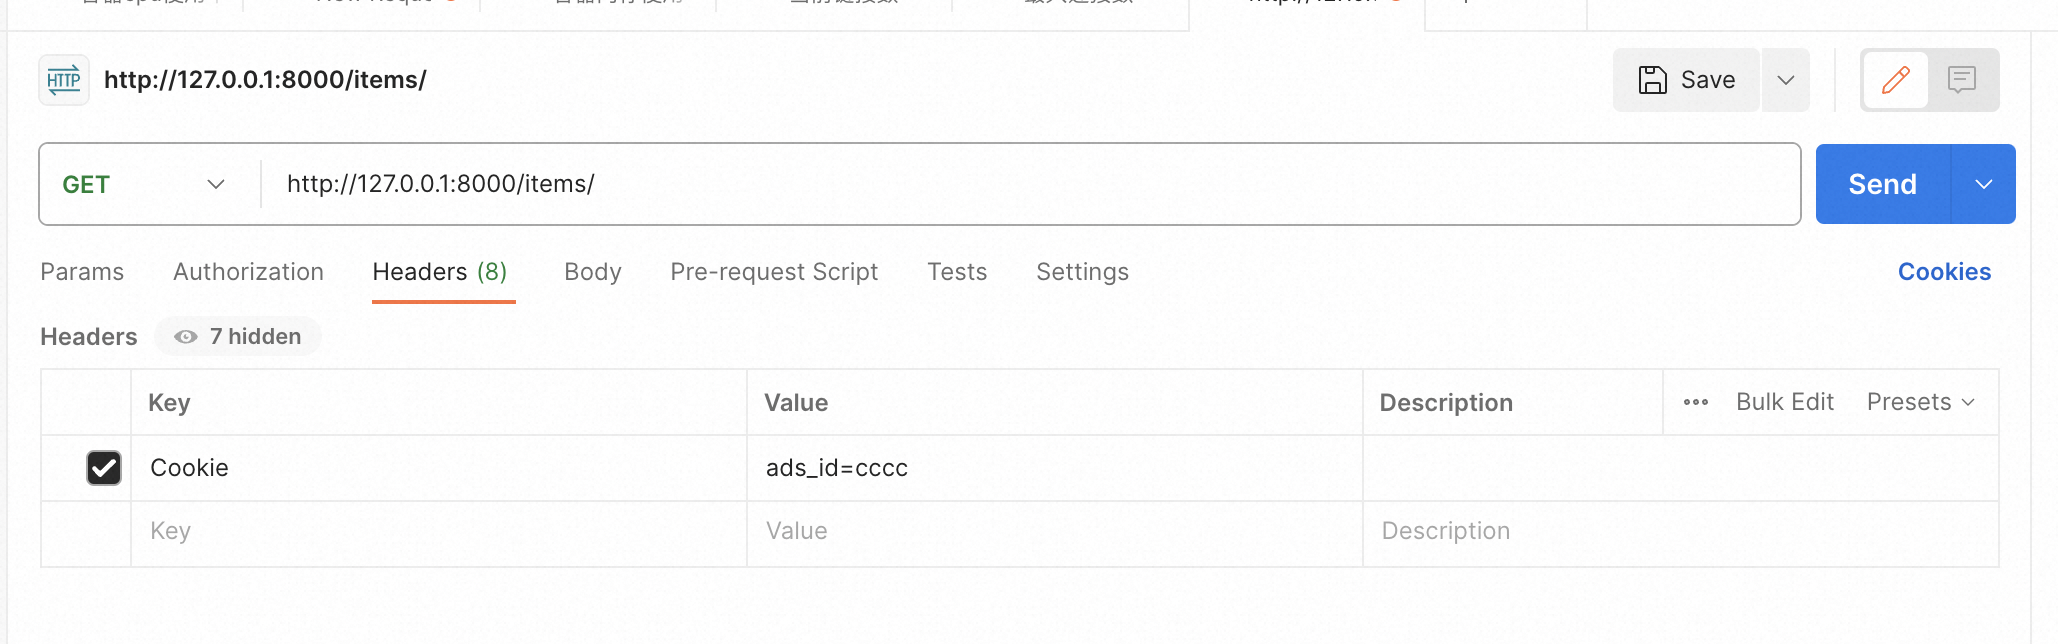Click the pencil edit icon
Screen dimensions: 2058x644
(1895, 80)
